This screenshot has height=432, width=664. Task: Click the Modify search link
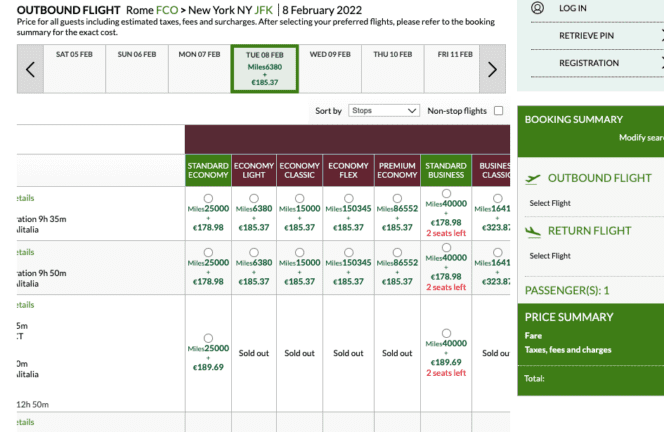tap(641, 137)
